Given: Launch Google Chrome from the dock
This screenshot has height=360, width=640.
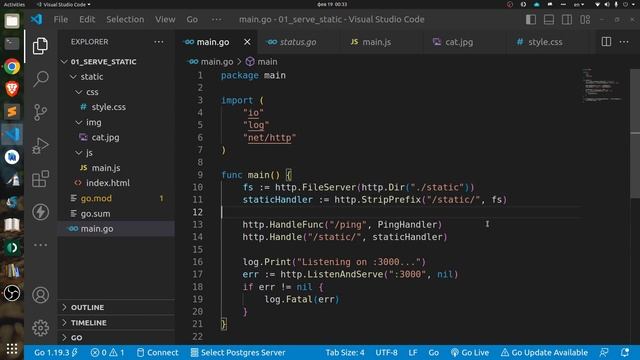Looking at the screenshot, I should (x=12, y=66).
